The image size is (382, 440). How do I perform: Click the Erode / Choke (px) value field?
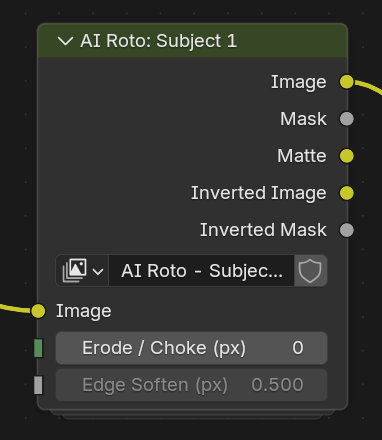coord(191,348)
